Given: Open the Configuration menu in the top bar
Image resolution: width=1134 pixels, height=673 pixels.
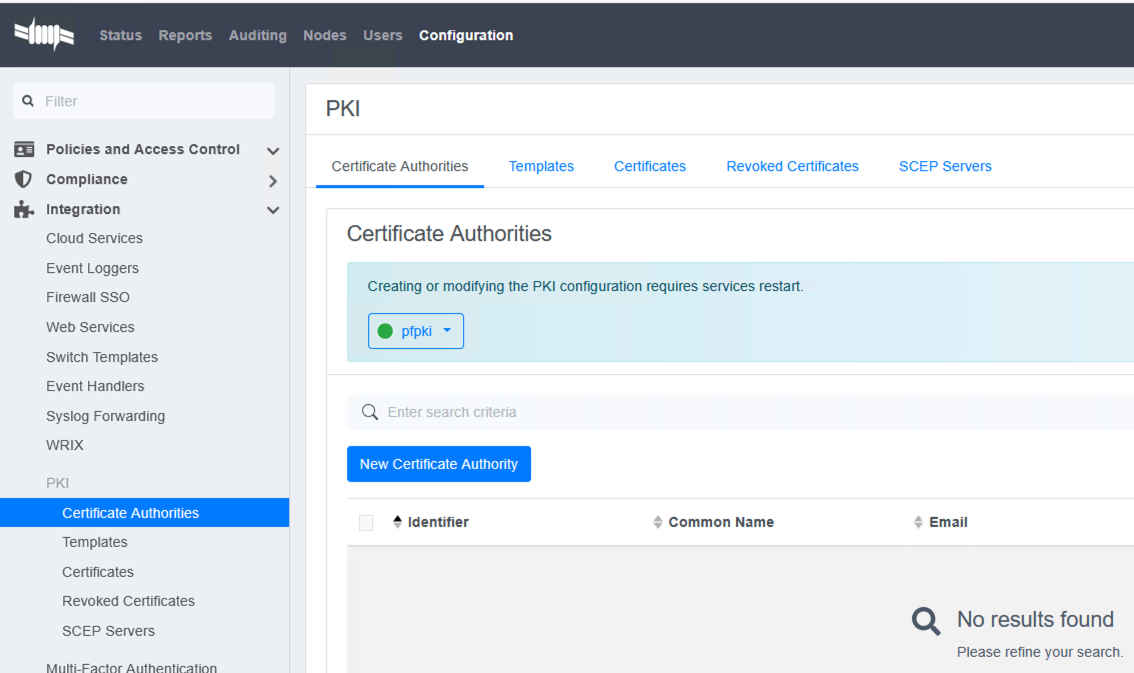Looking at the screenshot, I should pos(465,35).
